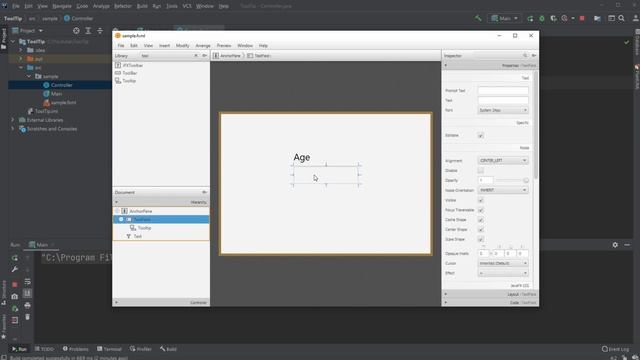This screenshot has width=640, height=360.
Task: Select the ToolBar item in Library
Action: pos(129,73)
